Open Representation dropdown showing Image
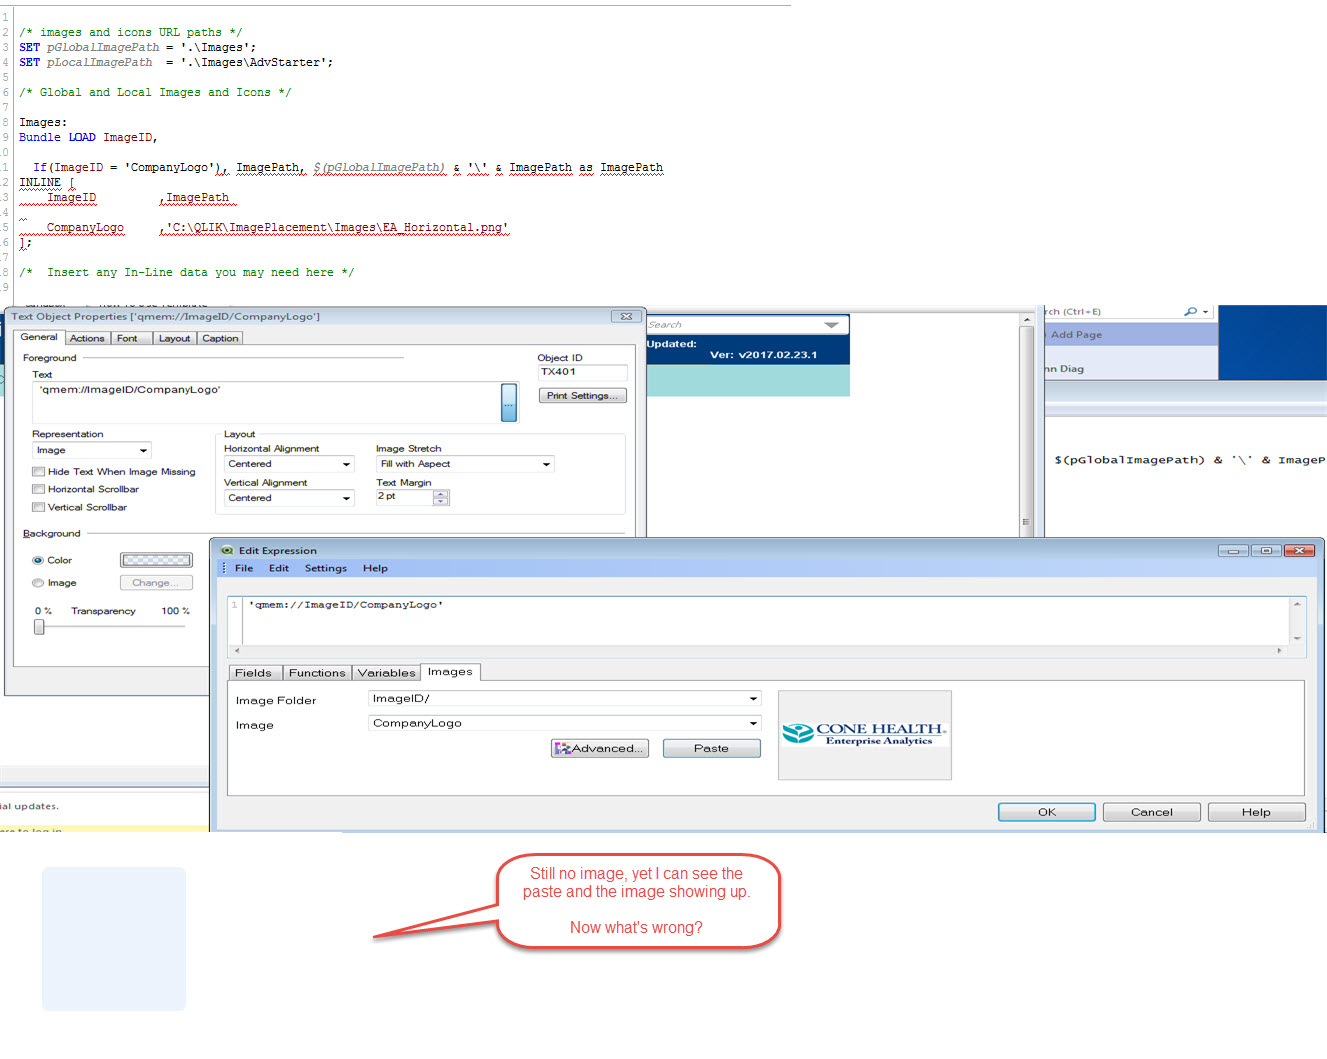The width and height of the screenshot is (1327, 1059). [92, 450]
